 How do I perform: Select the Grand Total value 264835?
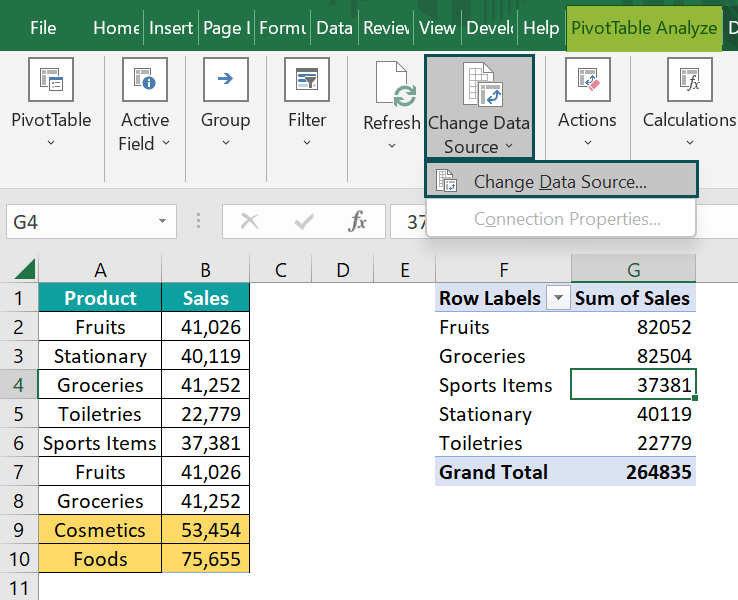(x=634, y=472)
